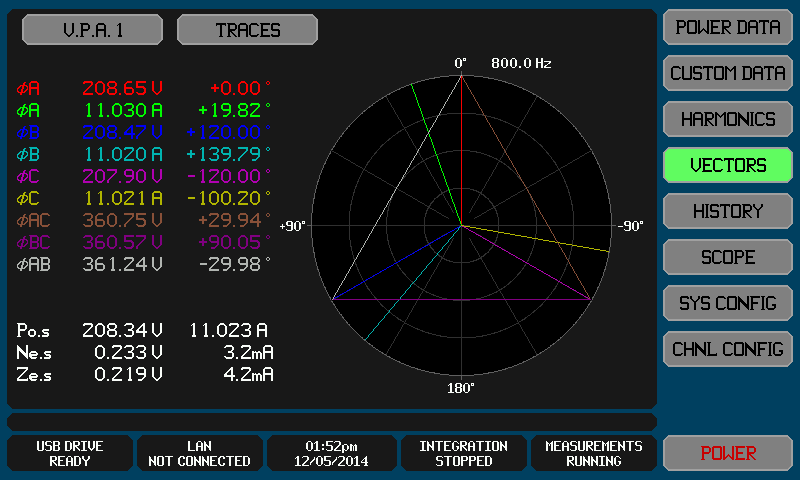The height and width of the screenshot is (480, 800).
Task: Click the center of the vector diagram
Action: click(x=461, y=226)
